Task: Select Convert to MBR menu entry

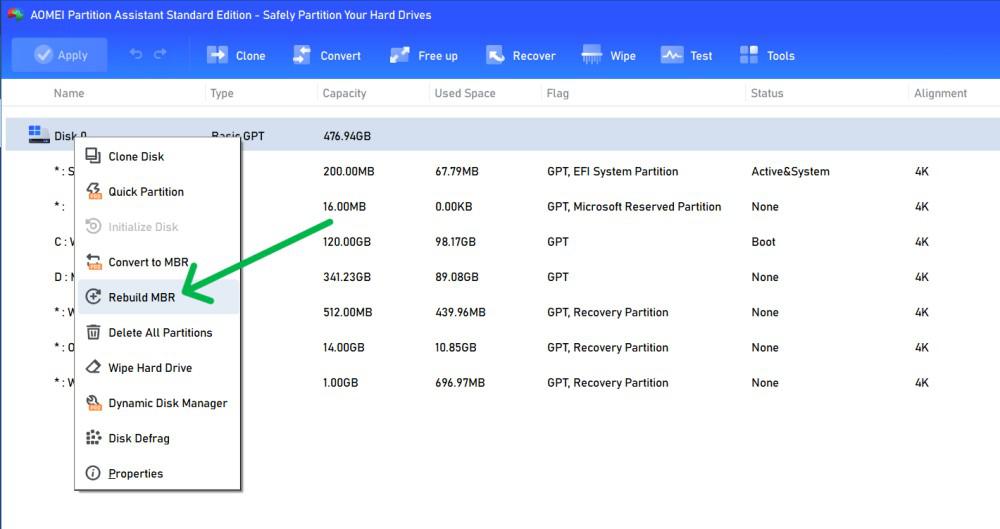Action: [158, 262]
